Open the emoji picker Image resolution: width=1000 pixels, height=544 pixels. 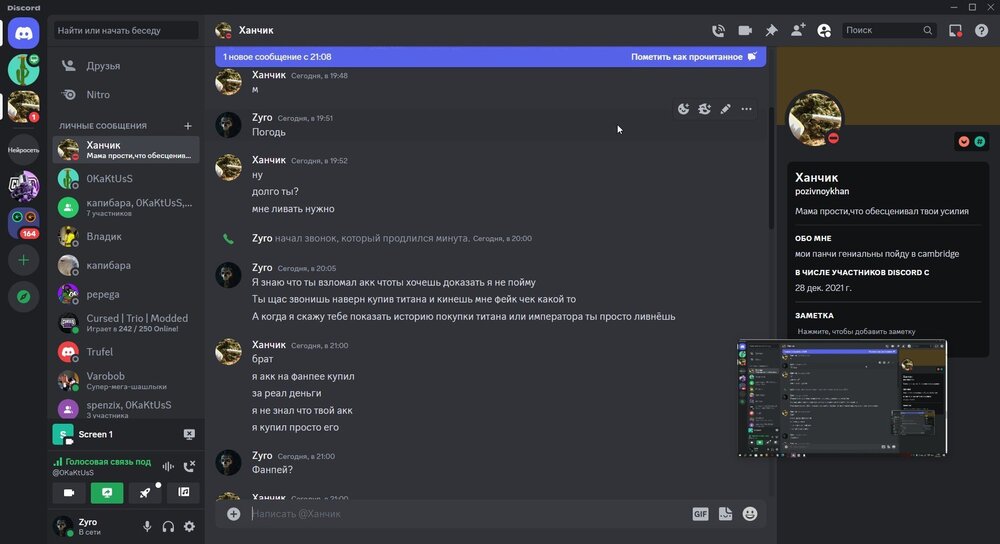click(750, 513)
